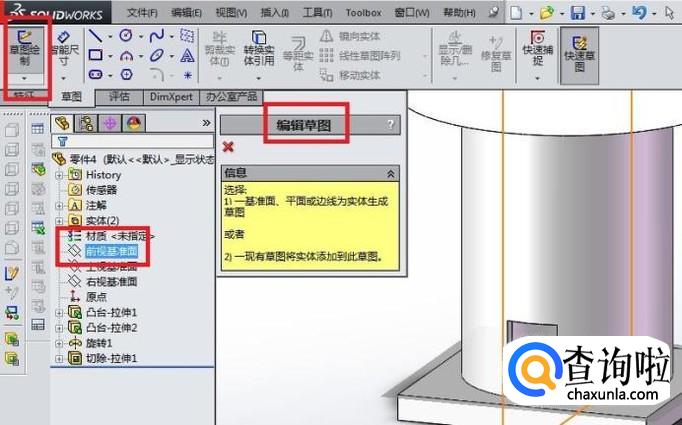
Task: Select the Point sketch tool
Action: click(187, 75)
